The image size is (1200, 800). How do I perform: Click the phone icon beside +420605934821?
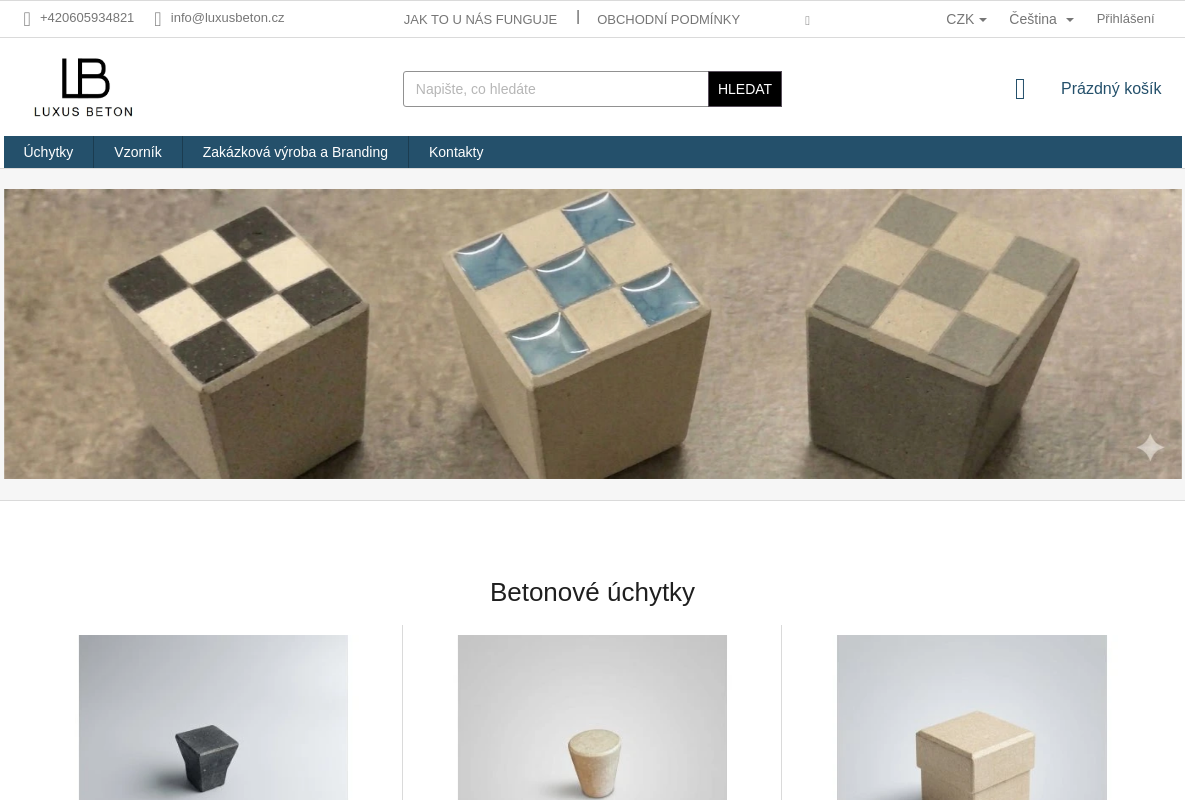(27, 19)
